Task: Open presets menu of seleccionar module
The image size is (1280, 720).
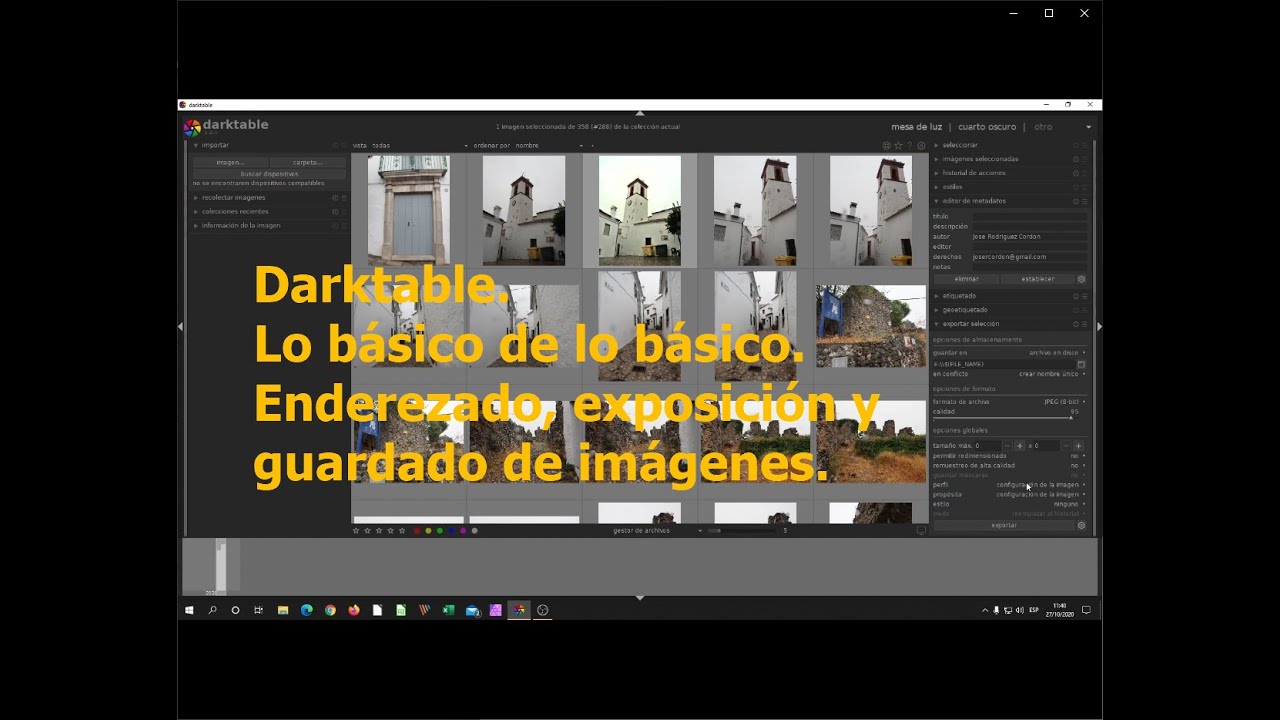Action: click(1085, 145)
